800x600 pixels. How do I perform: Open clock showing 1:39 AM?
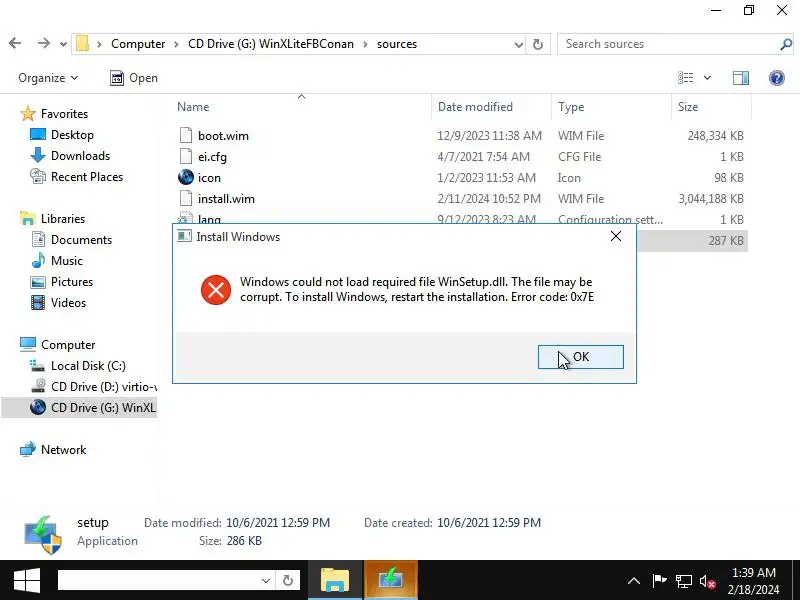tap(754, 581)
